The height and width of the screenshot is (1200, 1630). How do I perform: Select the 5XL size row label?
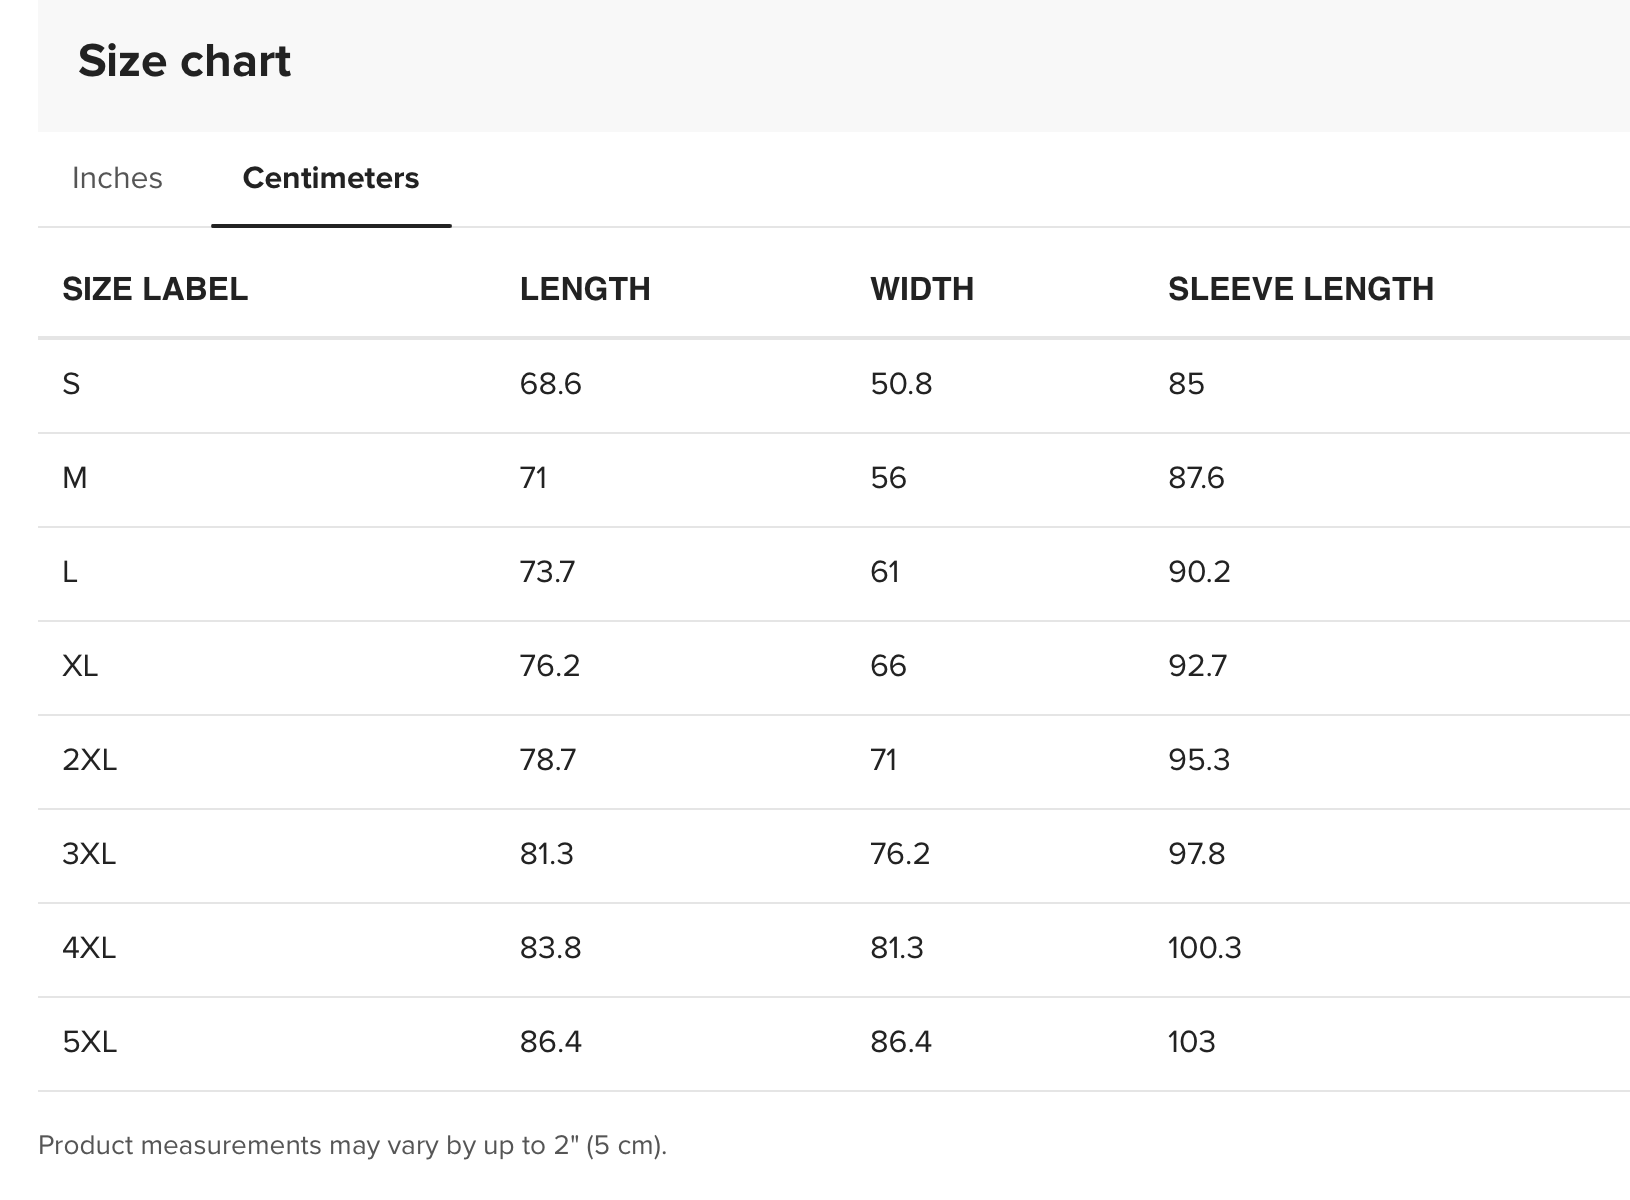[90, 1042]
